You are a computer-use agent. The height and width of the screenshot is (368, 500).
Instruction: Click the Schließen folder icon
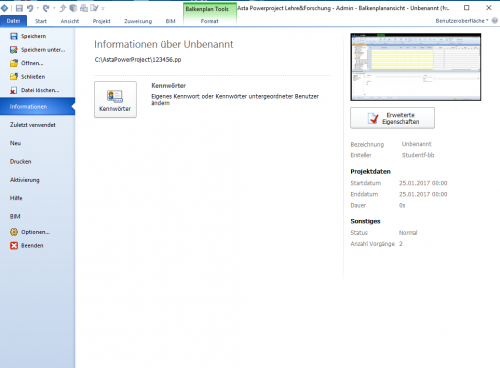click(x=14, y=77)
